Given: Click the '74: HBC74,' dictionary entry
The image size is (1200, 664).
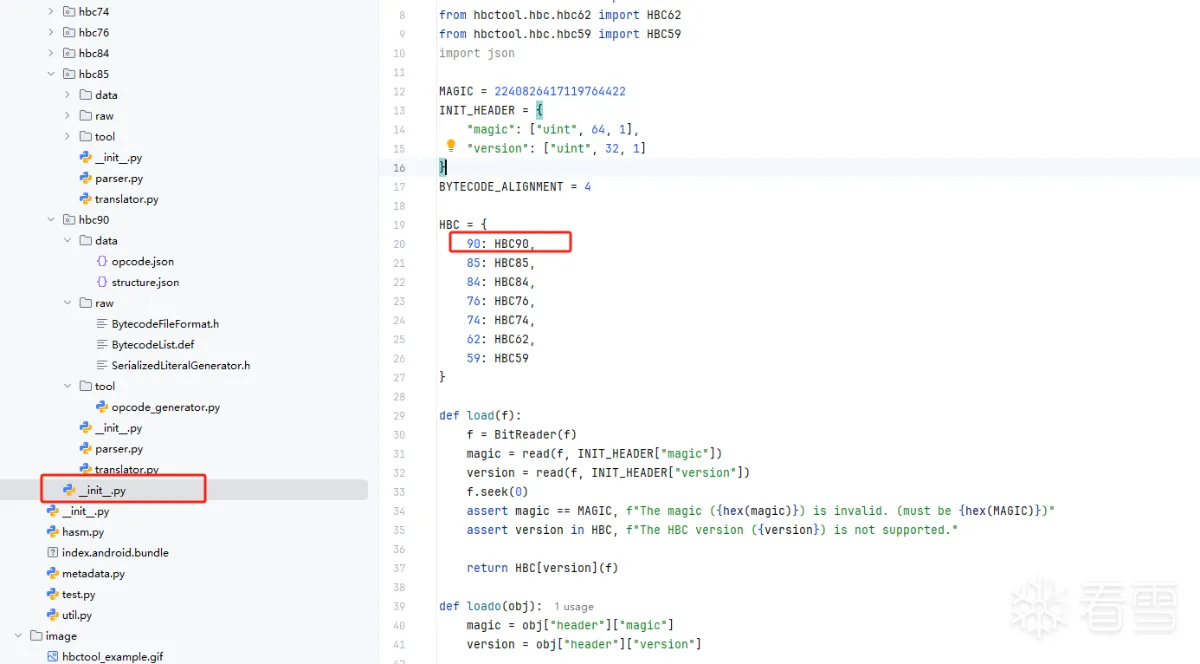Looking at the screenshot, I should [501, 320].
